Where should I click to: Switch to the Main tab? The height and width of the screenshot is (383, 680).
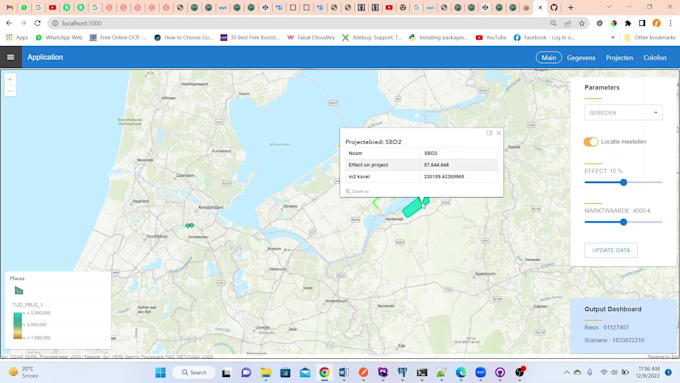click(549, 58)
